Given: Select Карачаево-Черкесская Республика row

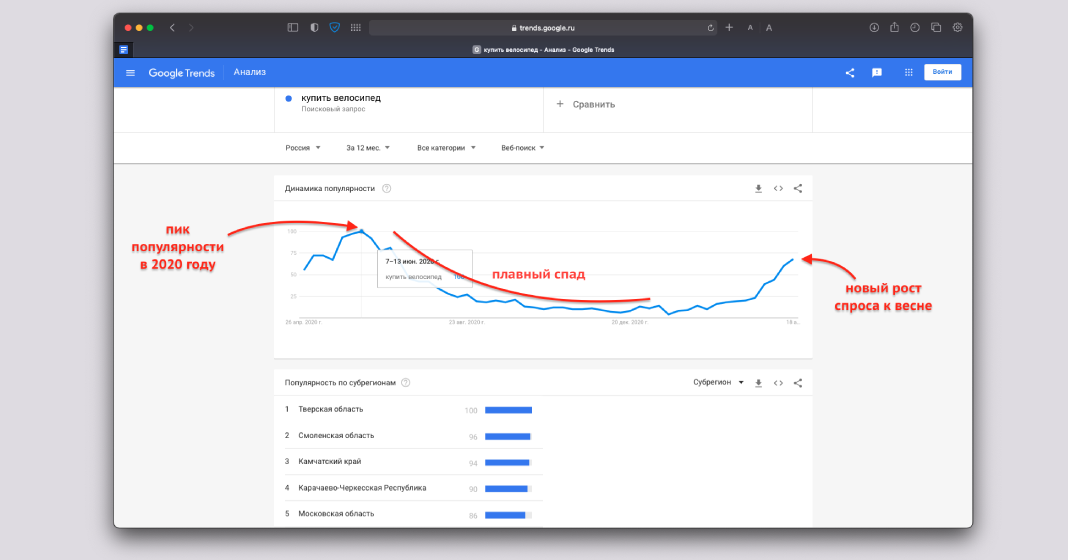Looking at the screenshot, I should click(x=413, y=488).
